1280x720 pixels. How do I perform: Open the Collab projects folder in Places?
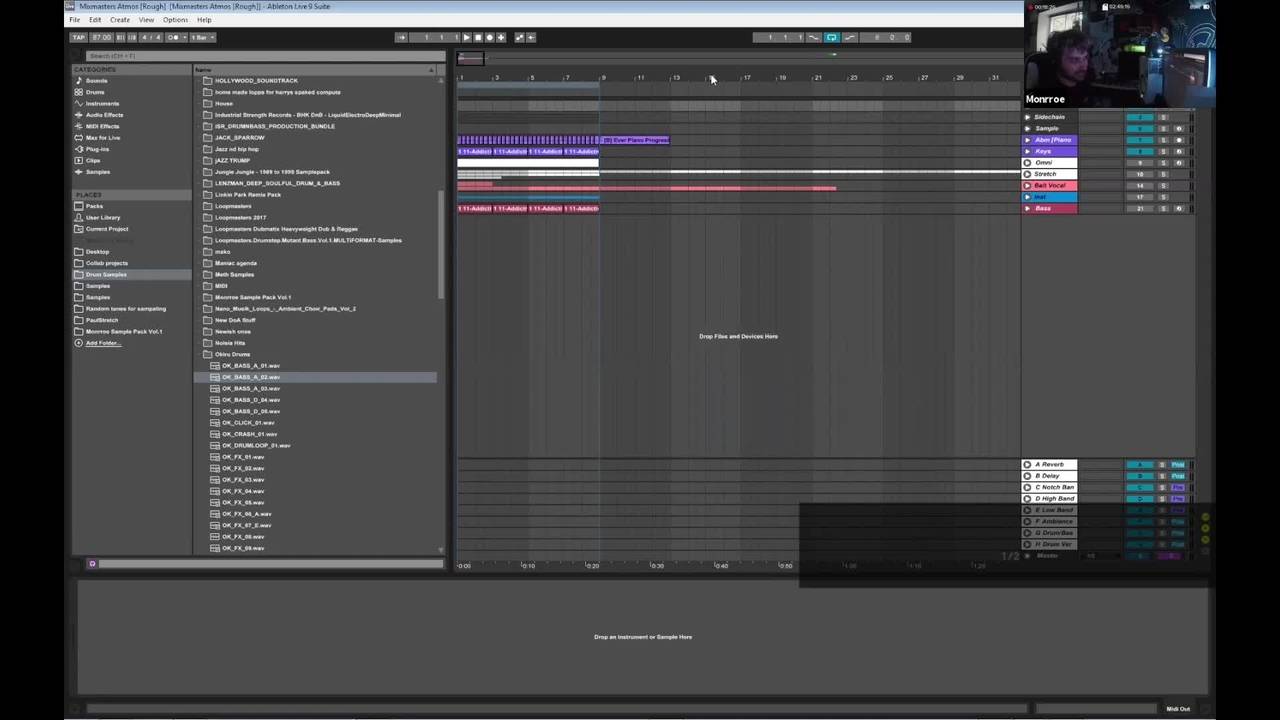pos(107,263)
